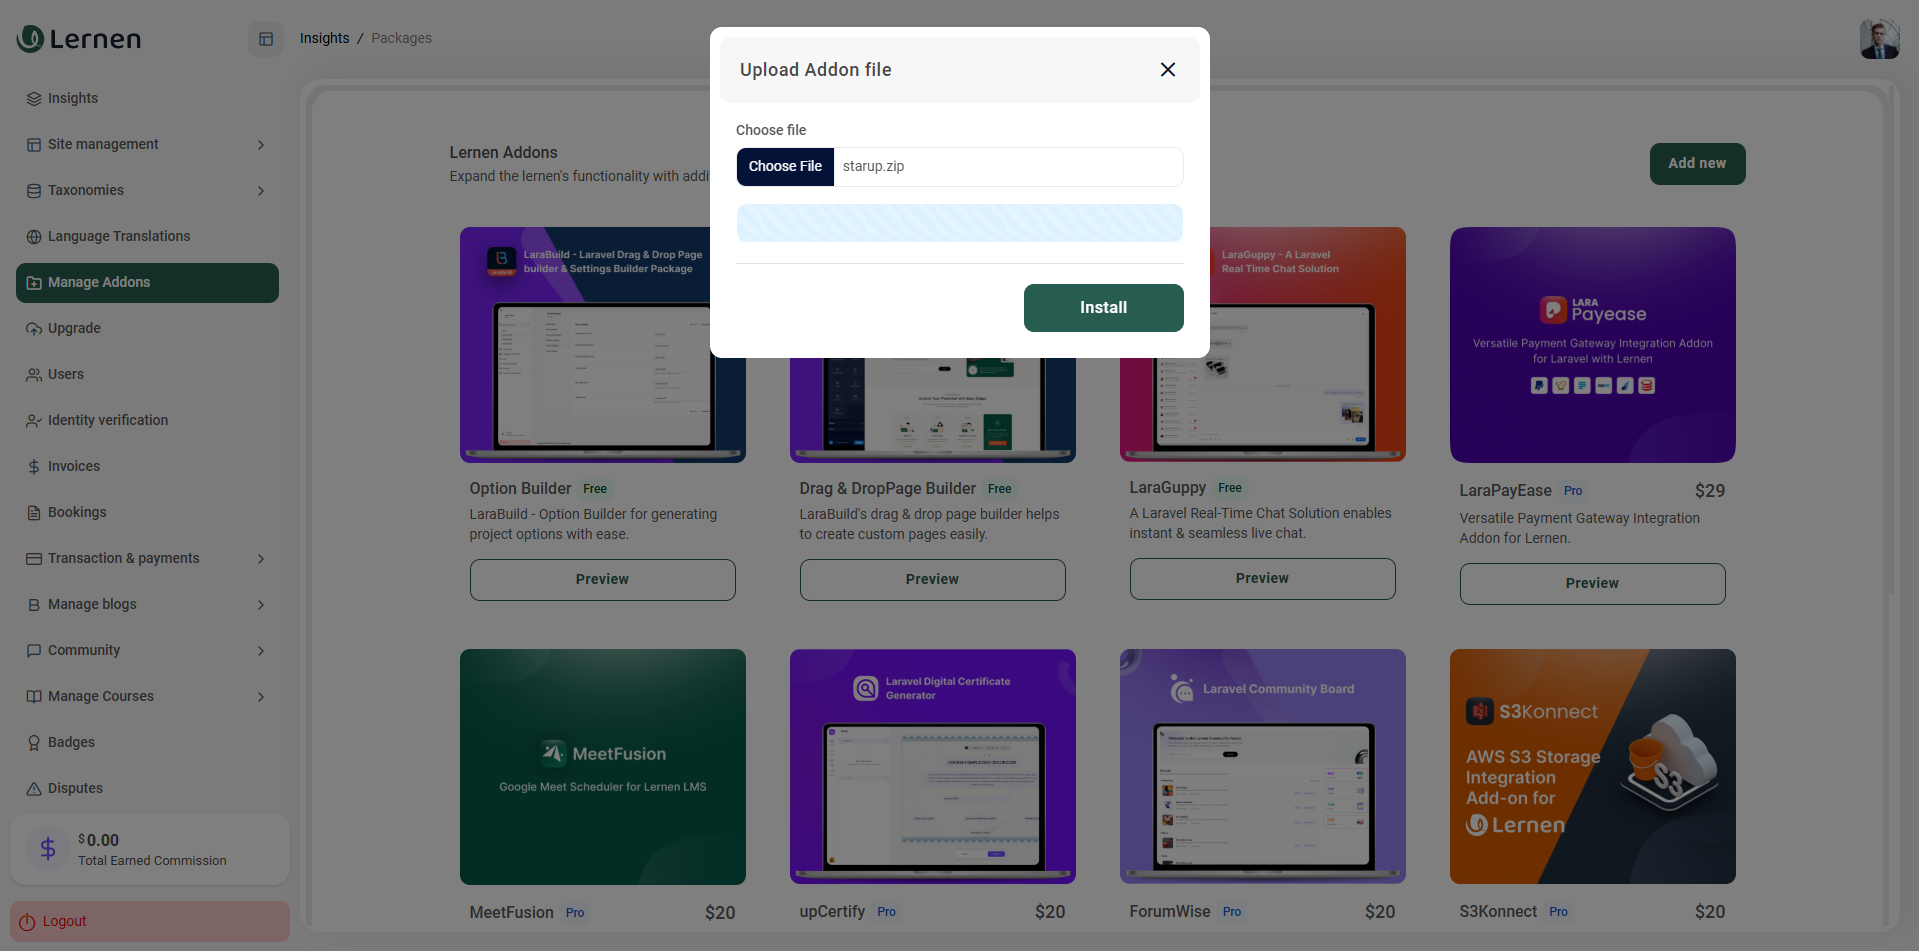This screenshot has width=1919, height=951.
Task: Expand Transaction & payments chevron
Action: click(x=261, y=559)
